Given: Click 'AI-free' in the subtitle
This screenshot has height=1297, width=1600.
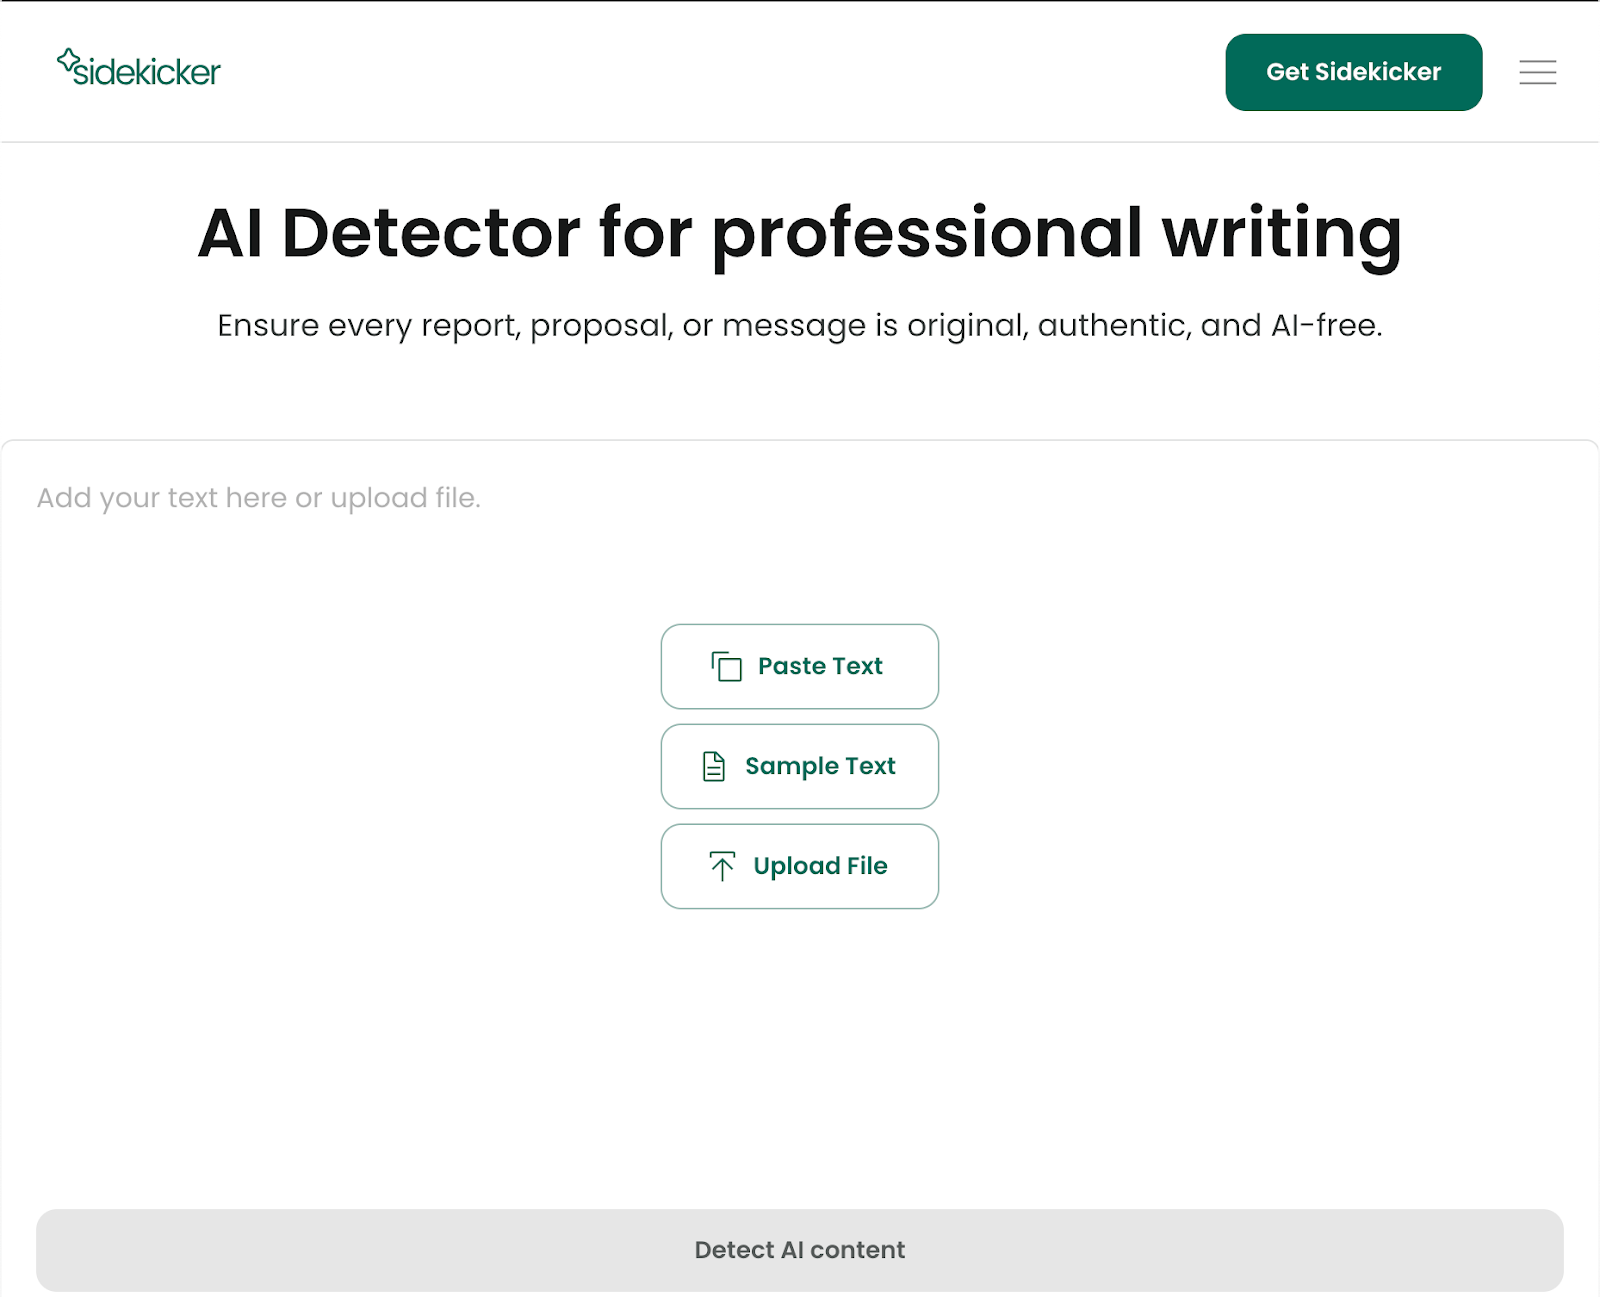Looking at the screenshot, I should click(x=1325, y=325).
